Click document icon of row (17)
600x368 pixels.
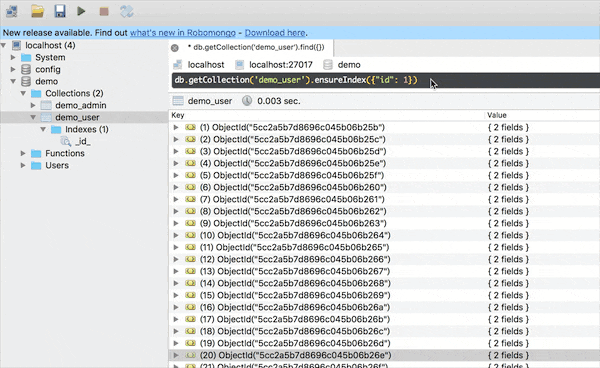(190, 319)
